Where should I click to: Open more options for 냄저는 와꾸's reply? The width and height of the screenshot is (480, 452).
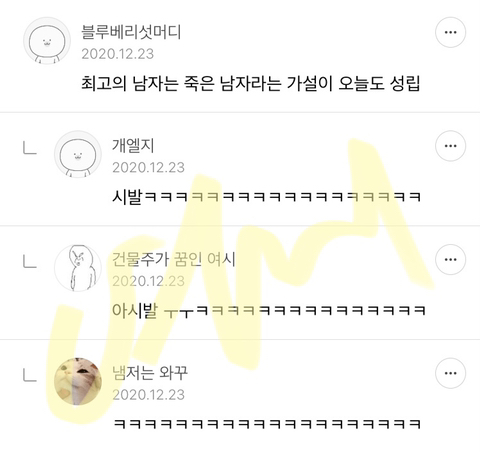tap(450, 373)
